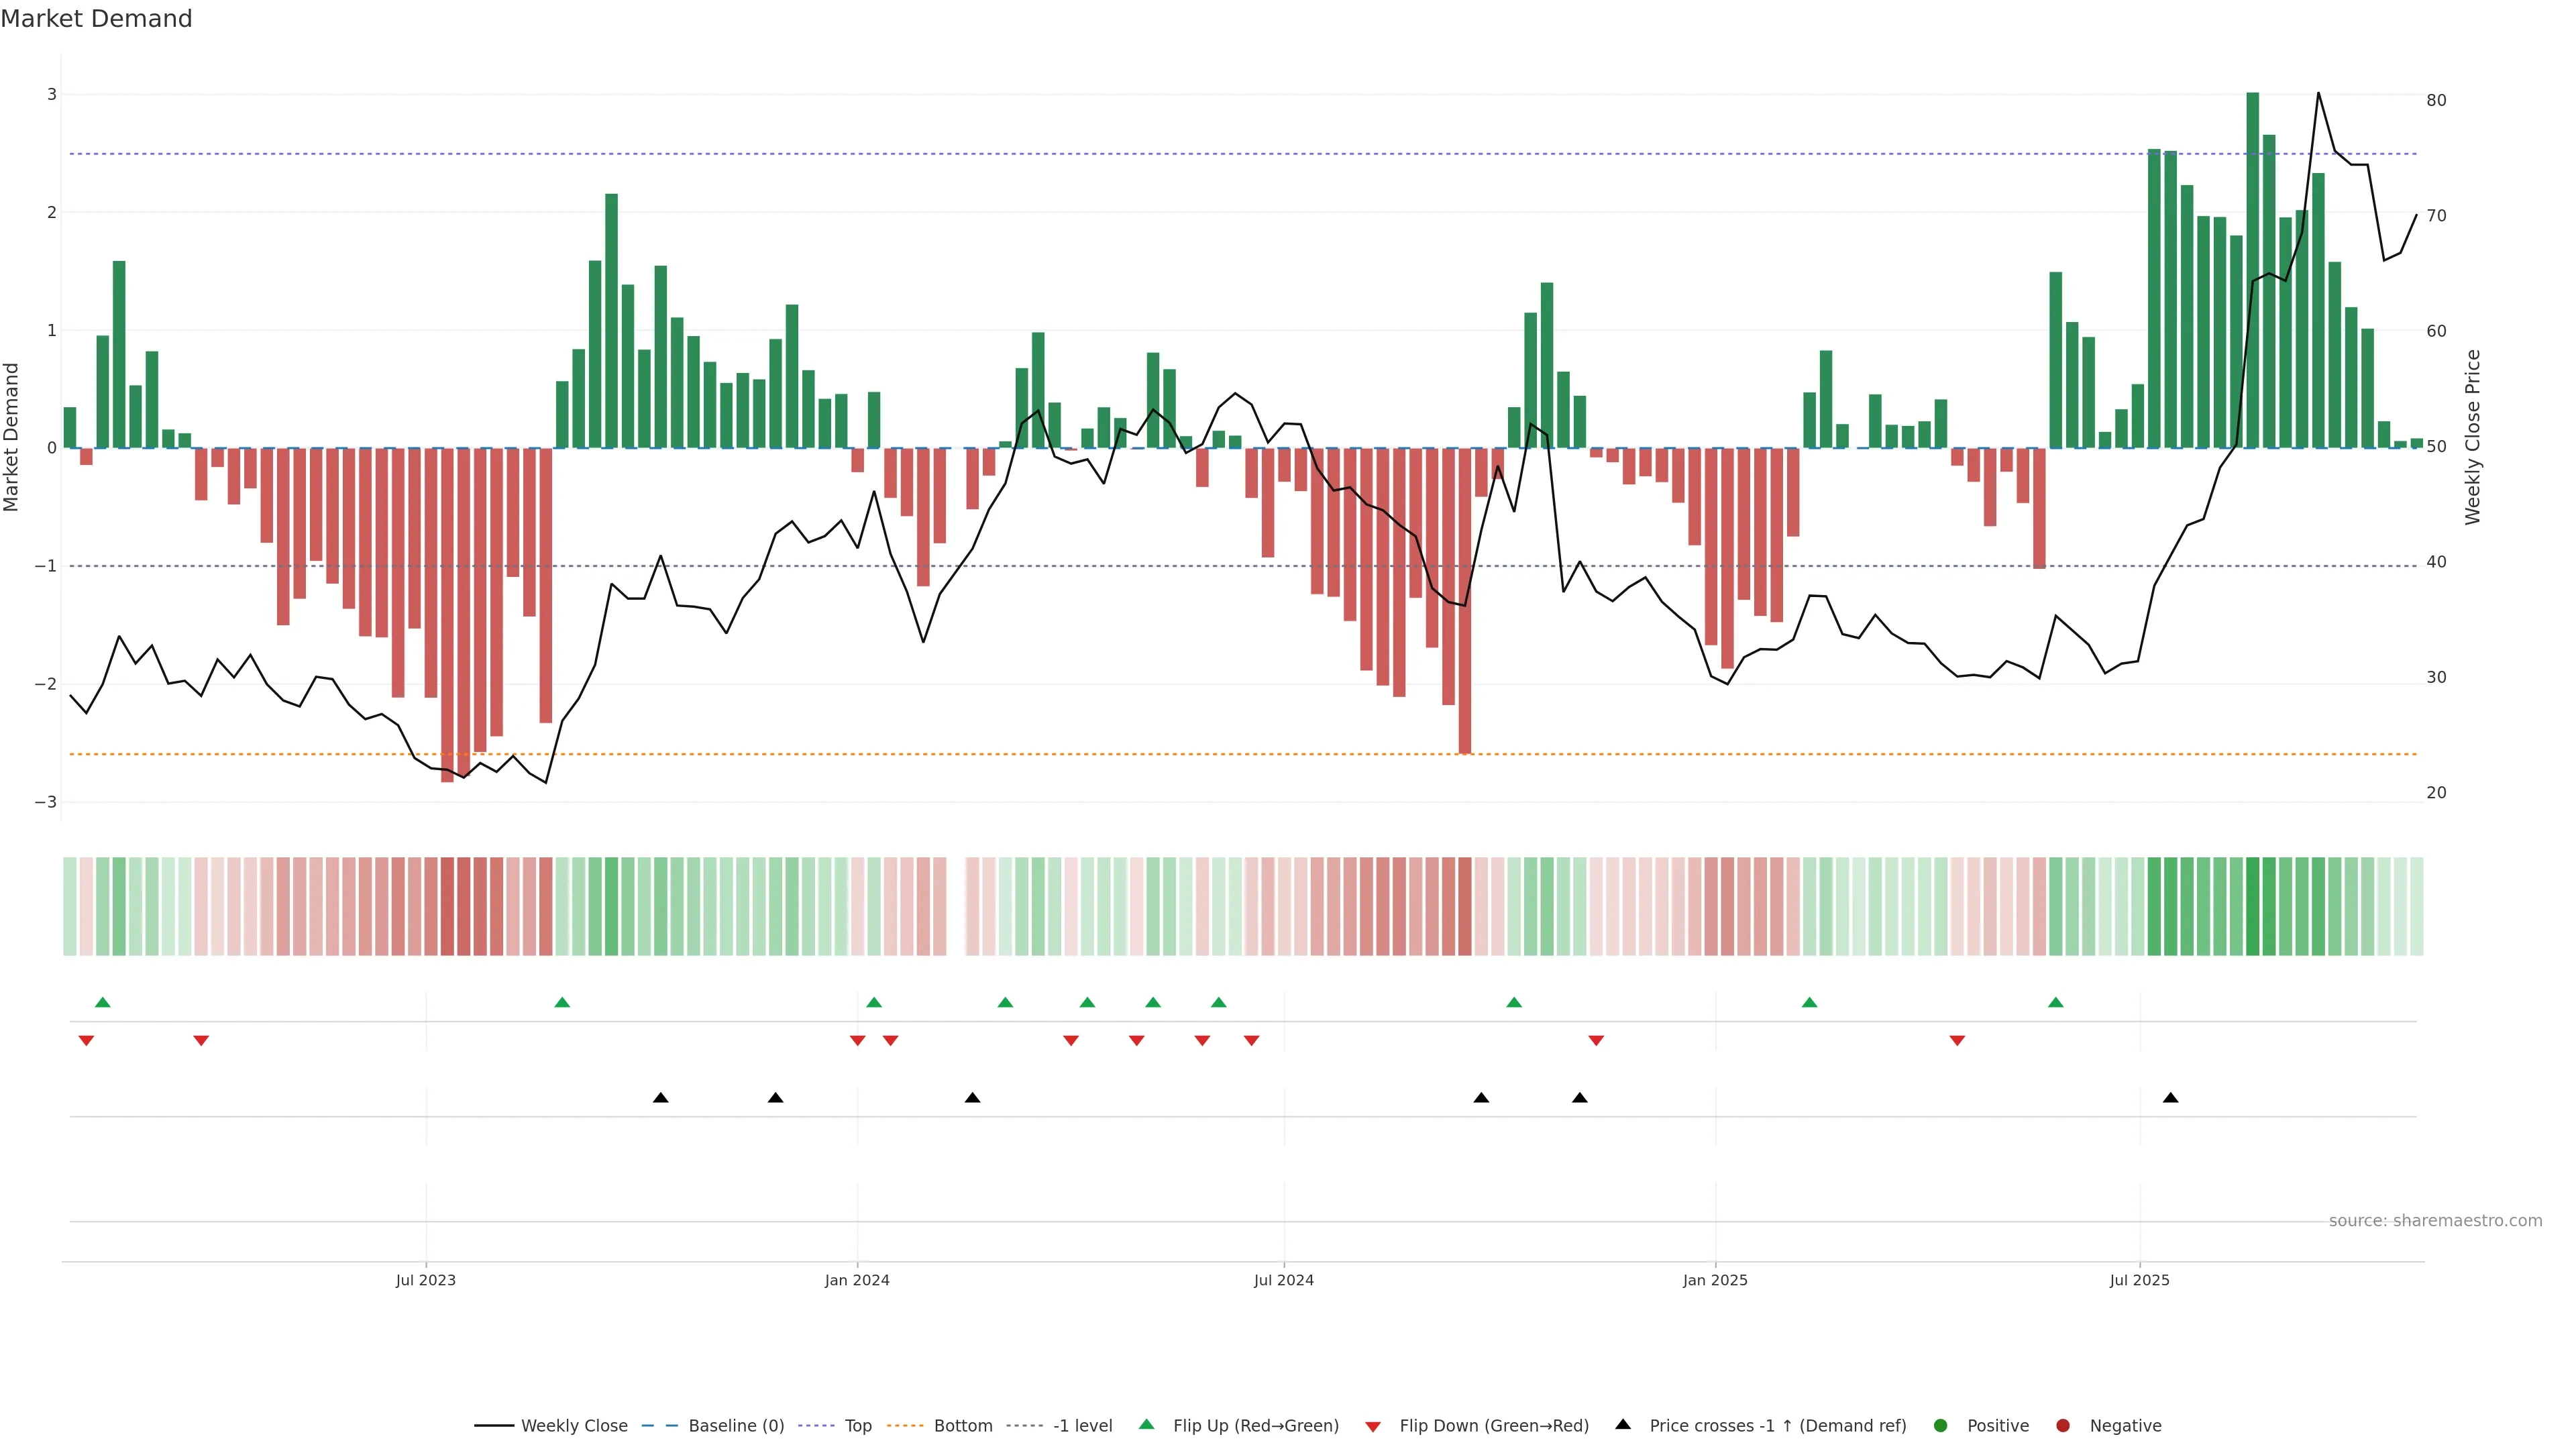Image resolution: width=2576 pixels, height=1449 pixels.
Task: Click the Jul 2024 x-axis label
Action: click(x=1284, y=1281)
